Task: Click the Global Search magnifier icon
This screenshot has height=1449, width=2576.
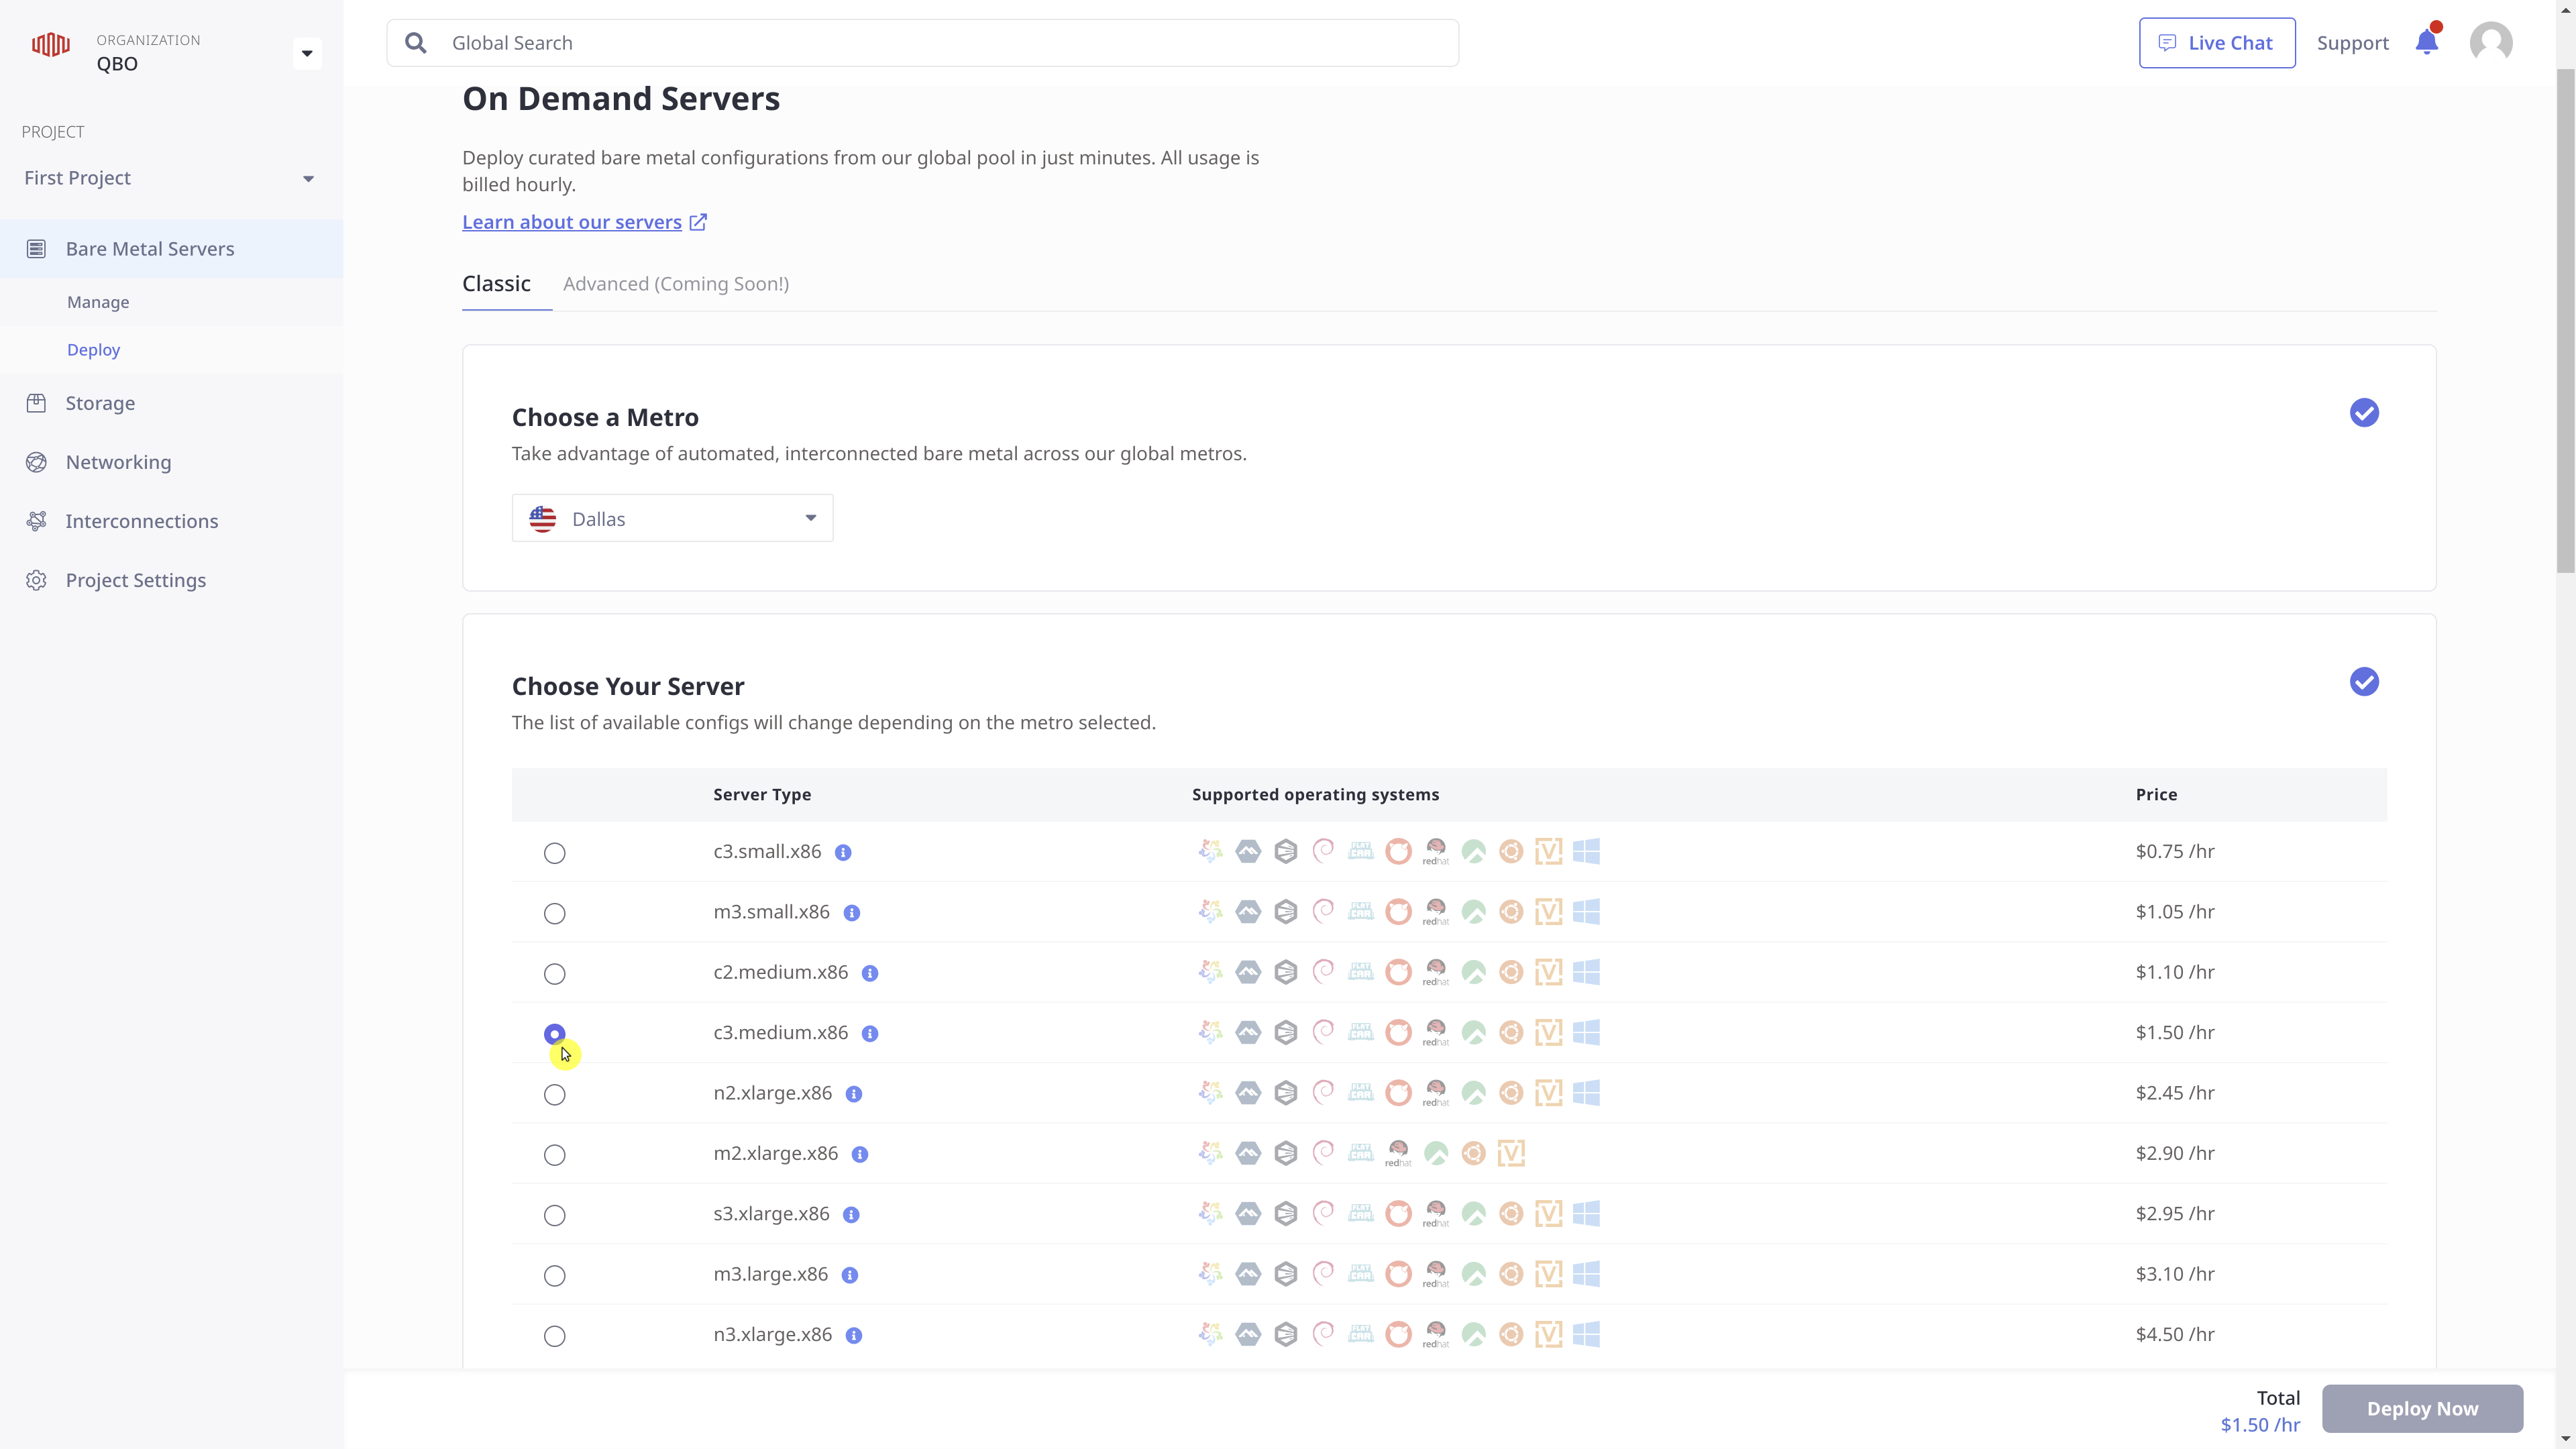Action: [x=416, y=42]
